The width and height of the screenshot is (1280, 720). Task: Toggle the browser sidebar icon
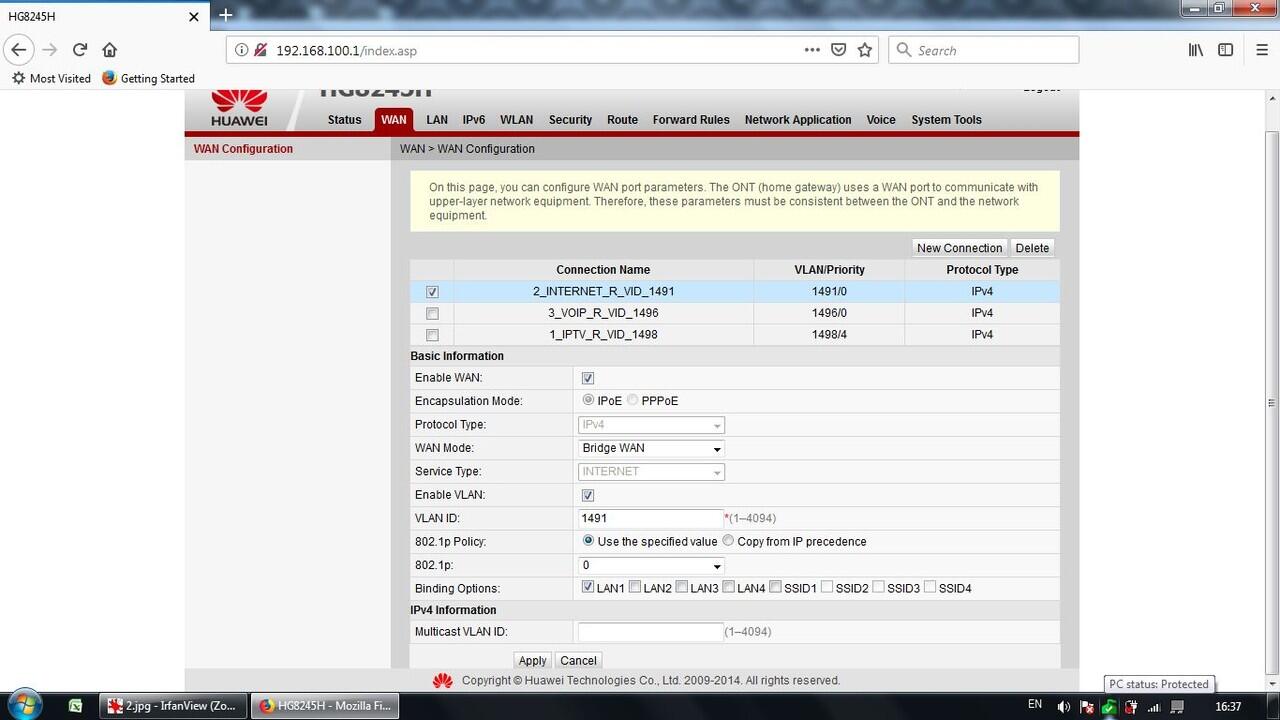[1226, 50]
